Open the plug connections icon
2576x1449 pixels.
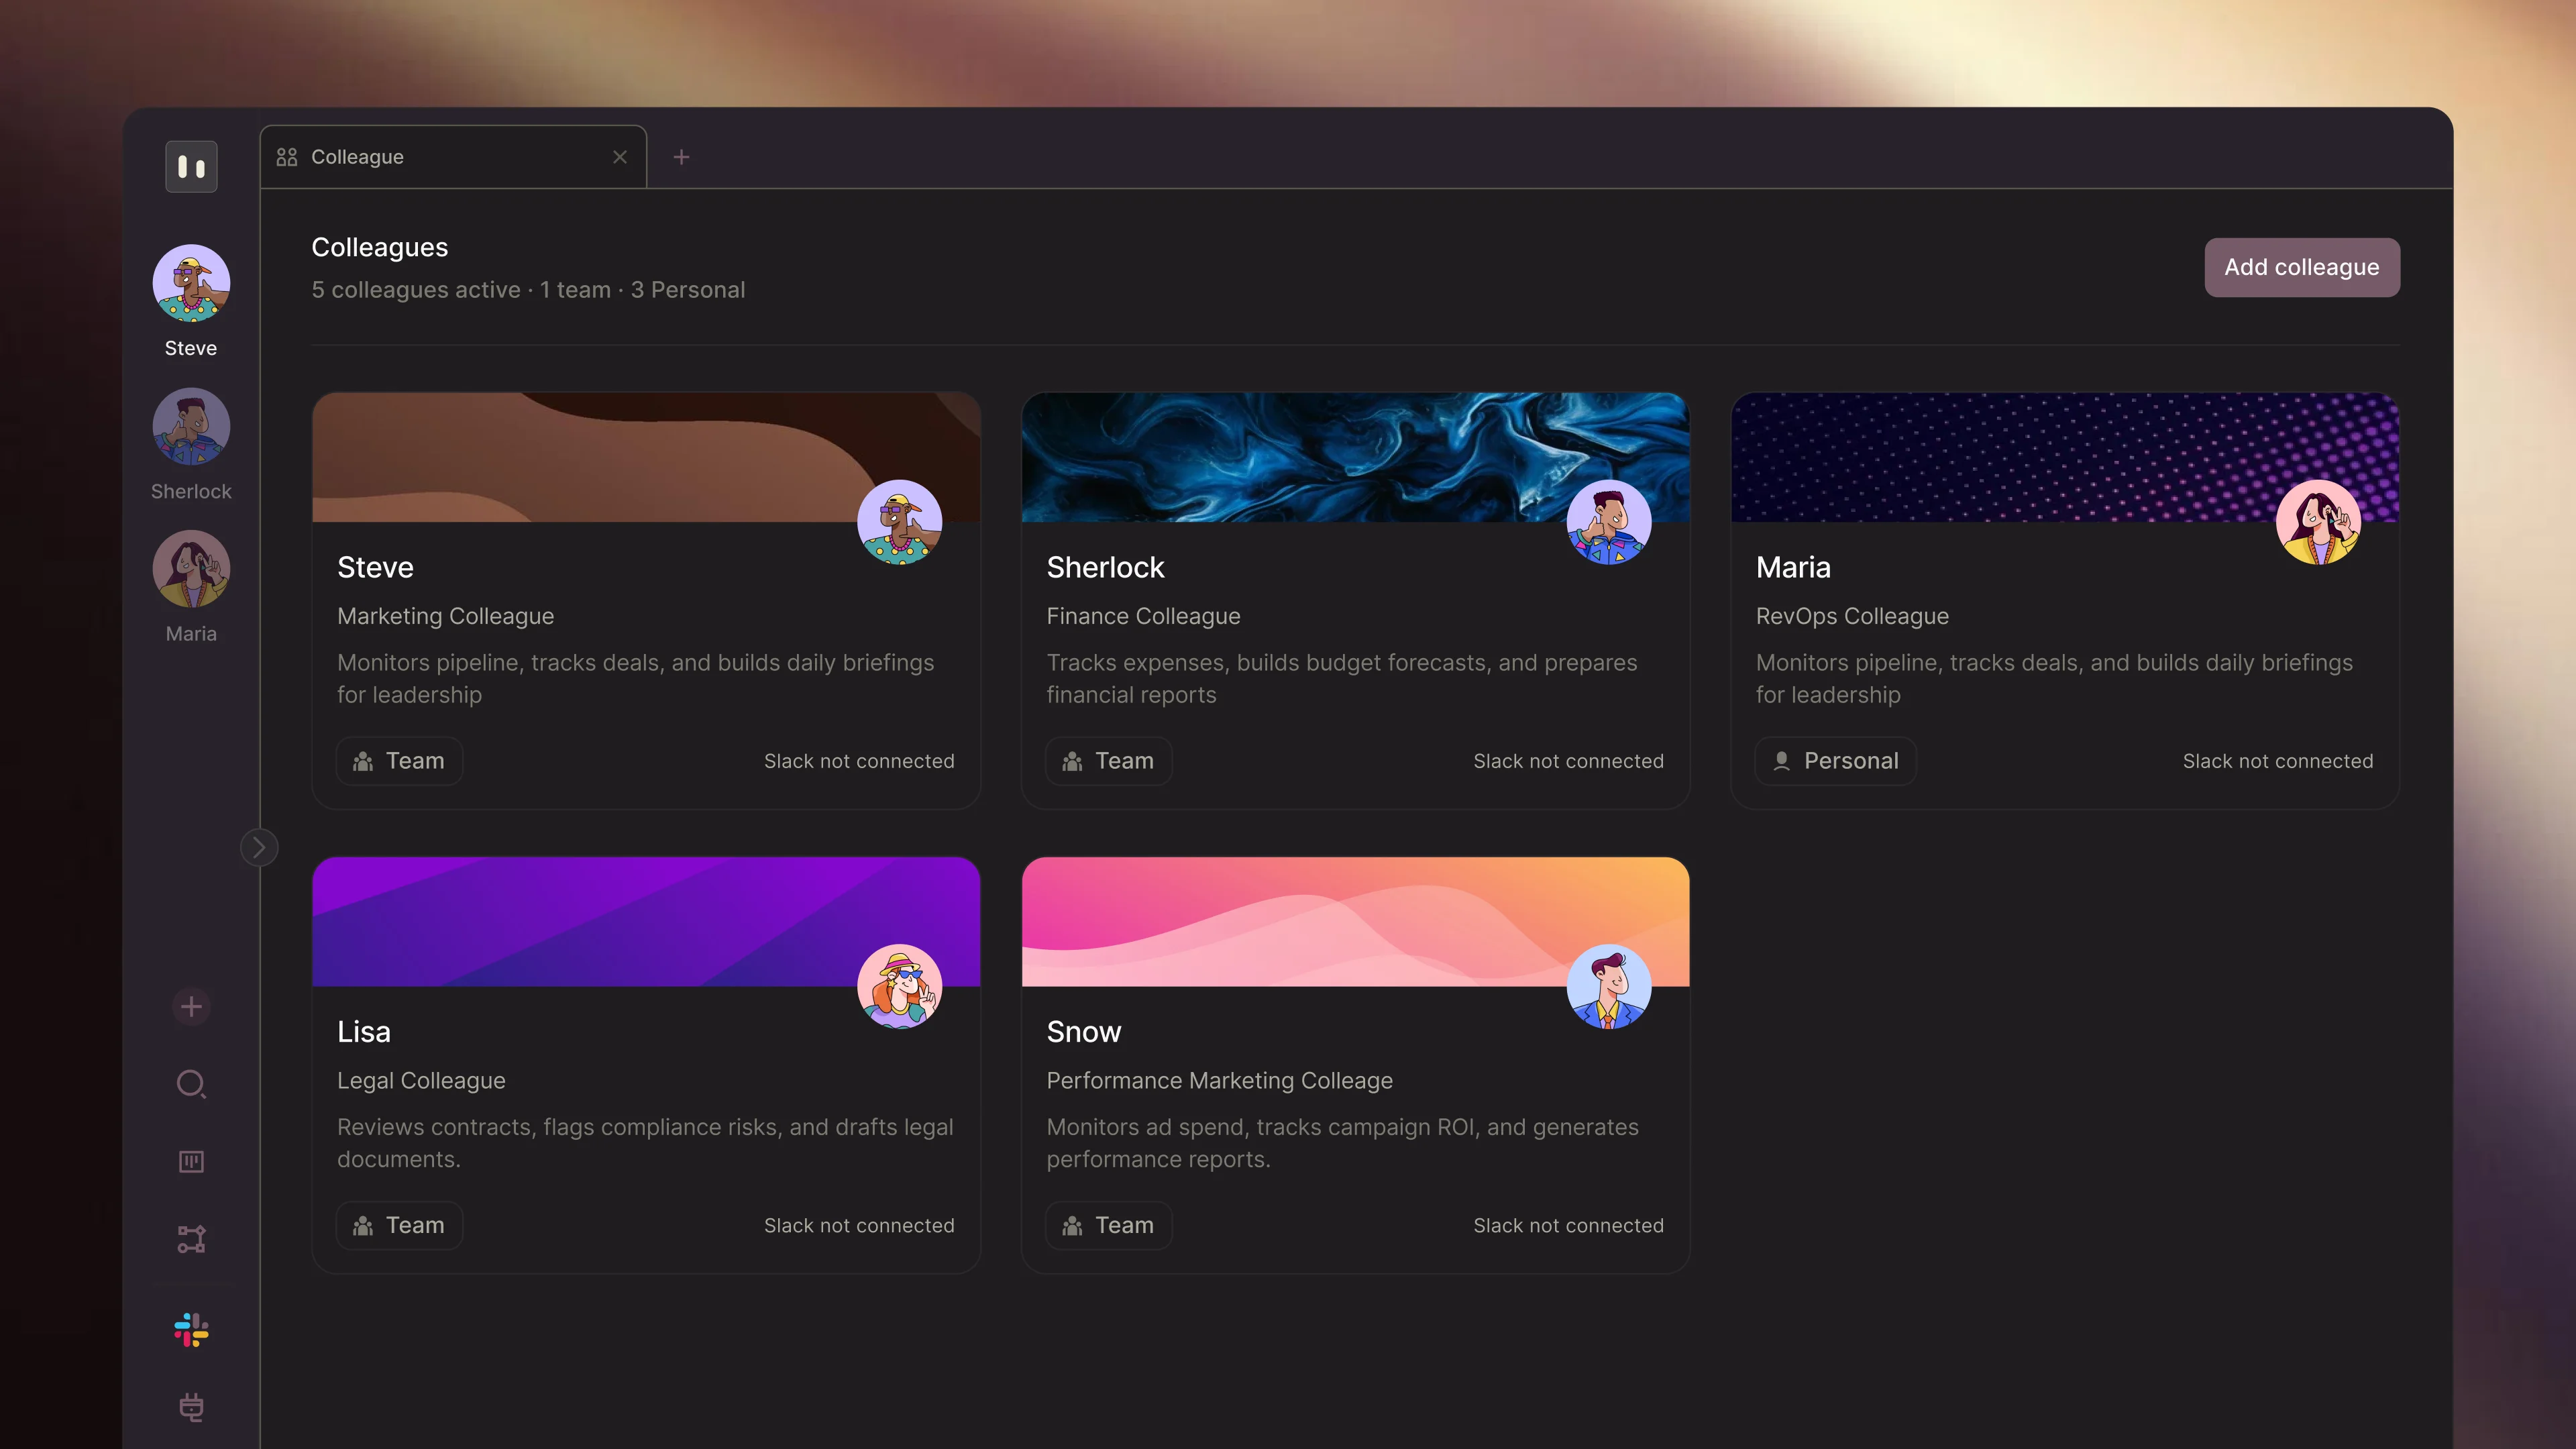(x=191, y=1407)
